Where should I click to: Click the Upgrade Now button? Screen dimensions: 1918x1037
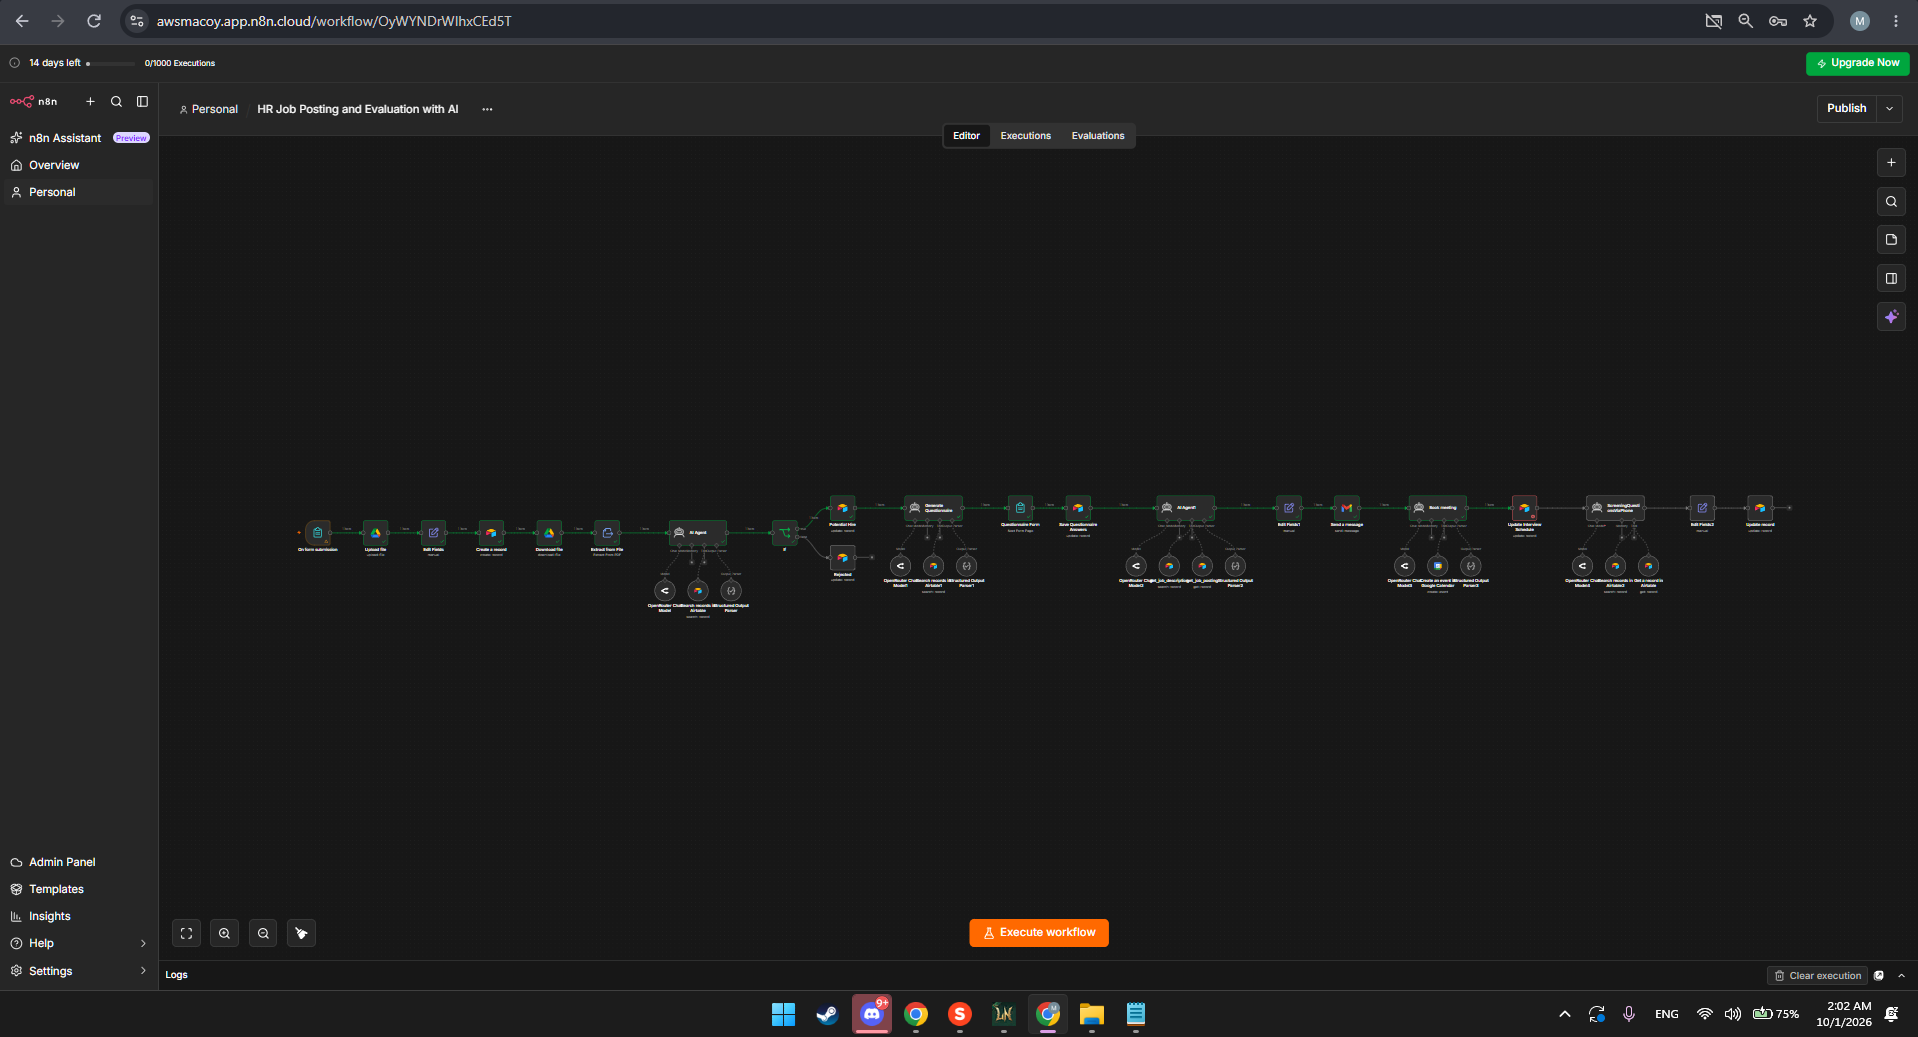click(x=1858, y=63)
